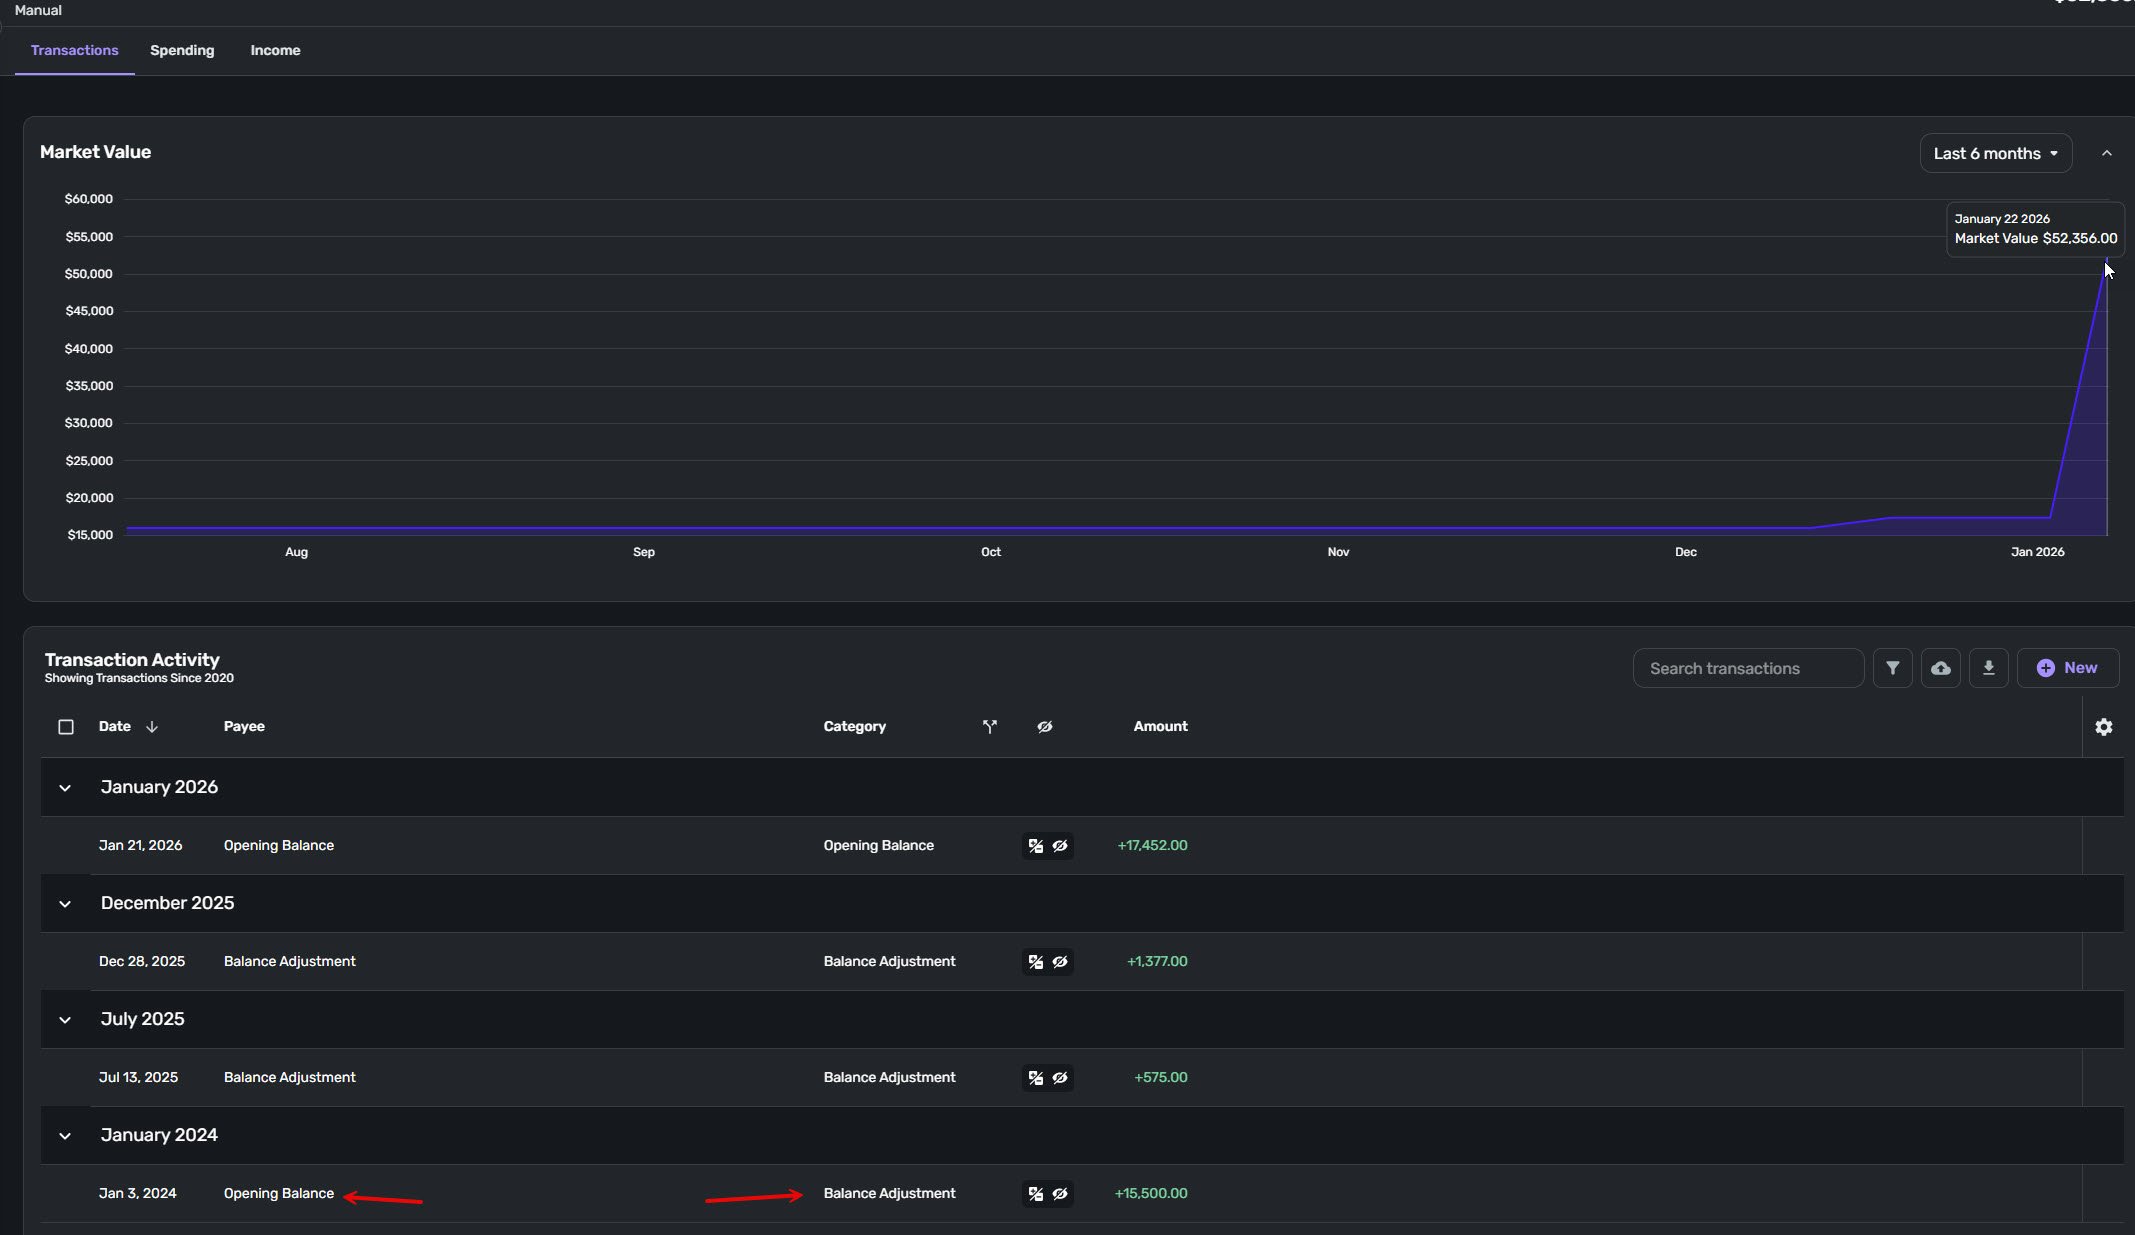The width and height of the screenshot is (2135, 1235).
Task: Collapse the January 2026 group
Action: click(x=65, y=788)
